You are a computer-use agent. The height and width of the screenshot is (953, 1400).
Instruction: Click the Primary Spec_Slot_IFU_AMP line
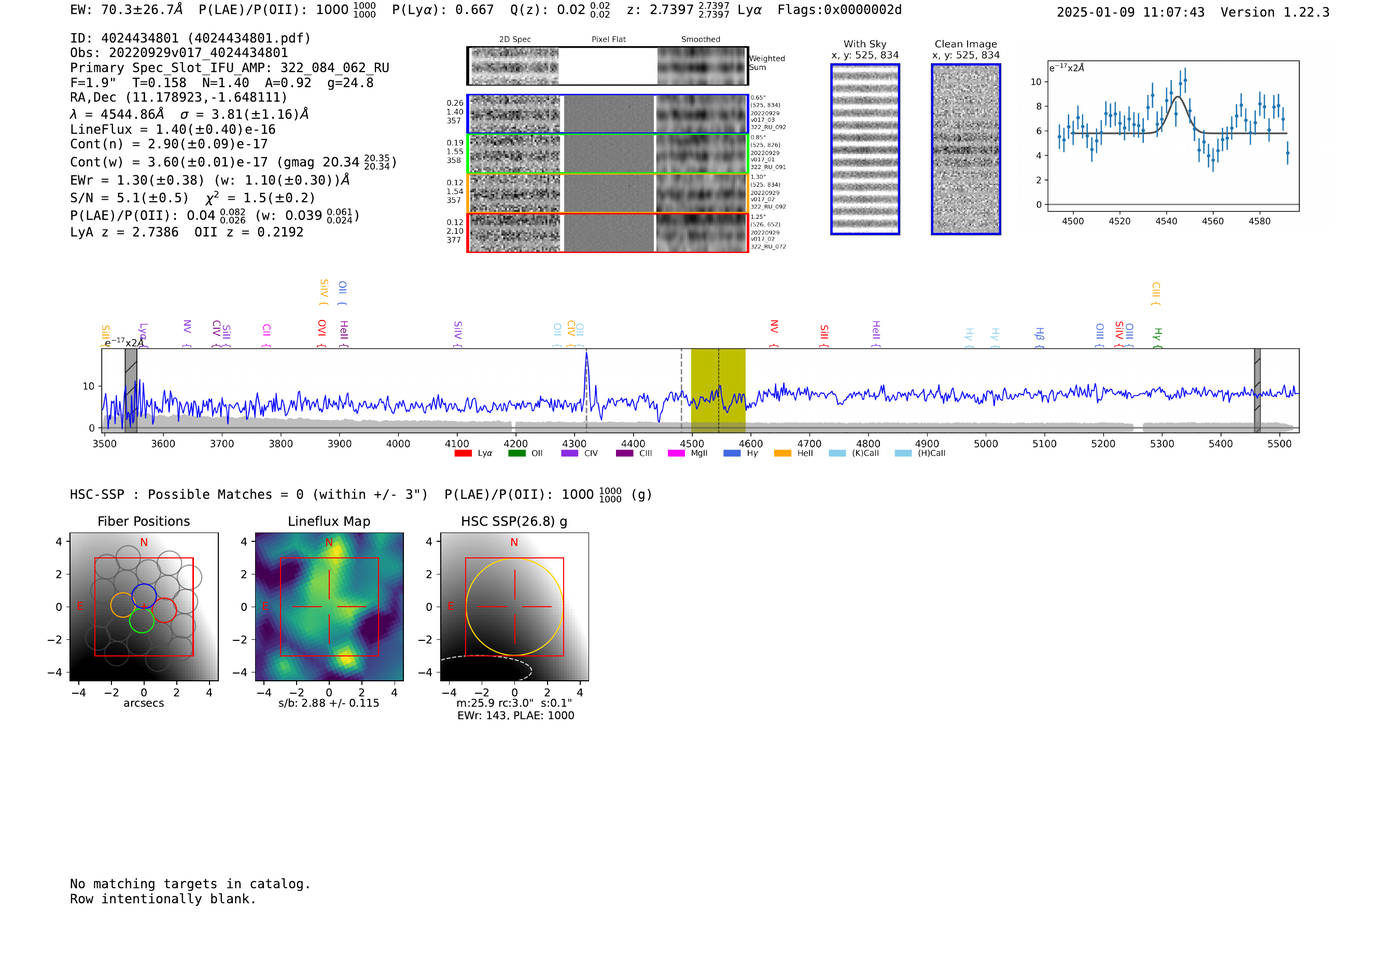pyautogui.click(x=230, y=68)
